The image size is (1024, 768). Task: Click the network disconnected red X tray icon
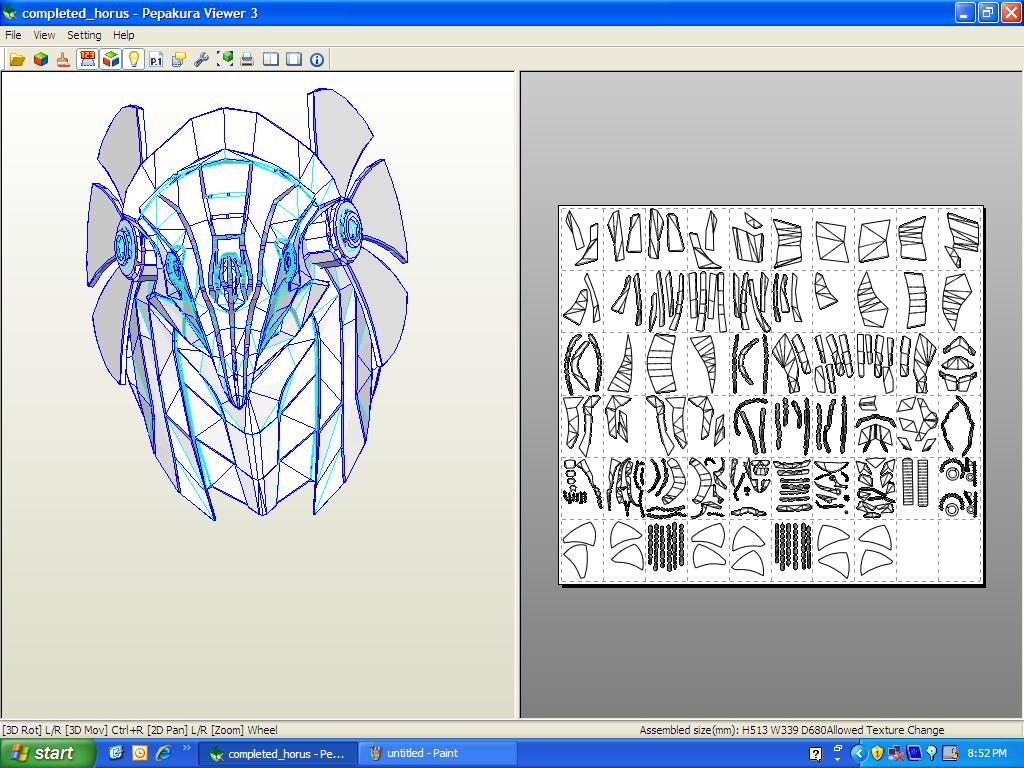[x=895, y=754]
